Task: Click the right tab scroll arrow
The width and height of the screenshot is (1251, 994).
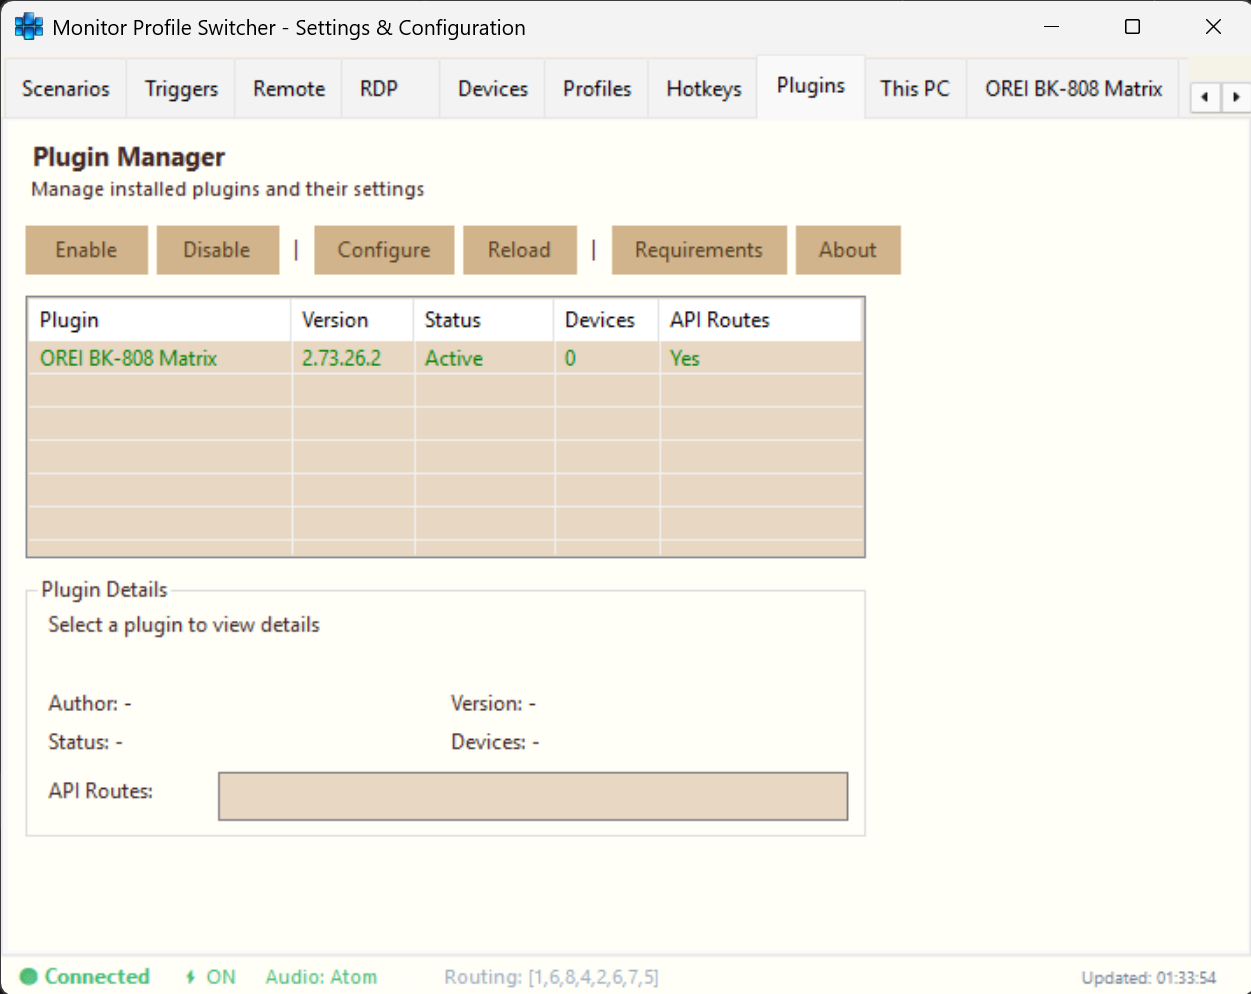Action: pyautogui.click(x=1237, y=97)
